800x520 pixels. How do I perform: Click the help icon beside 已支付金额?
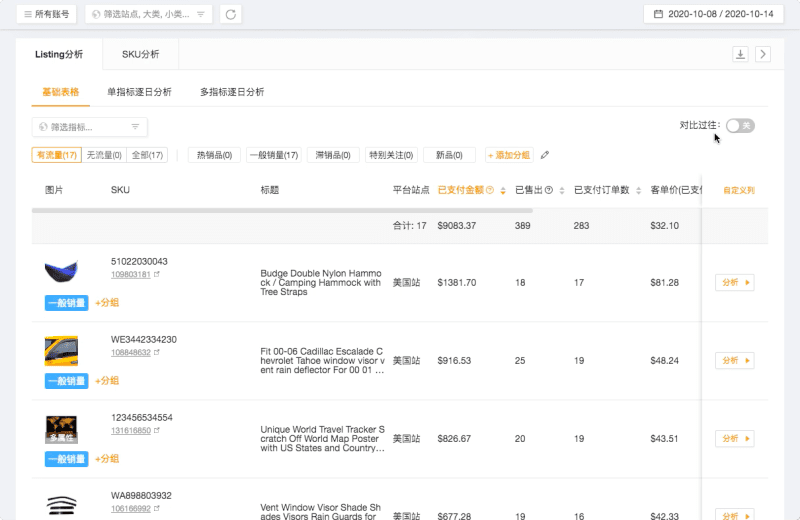coord(490,190)
